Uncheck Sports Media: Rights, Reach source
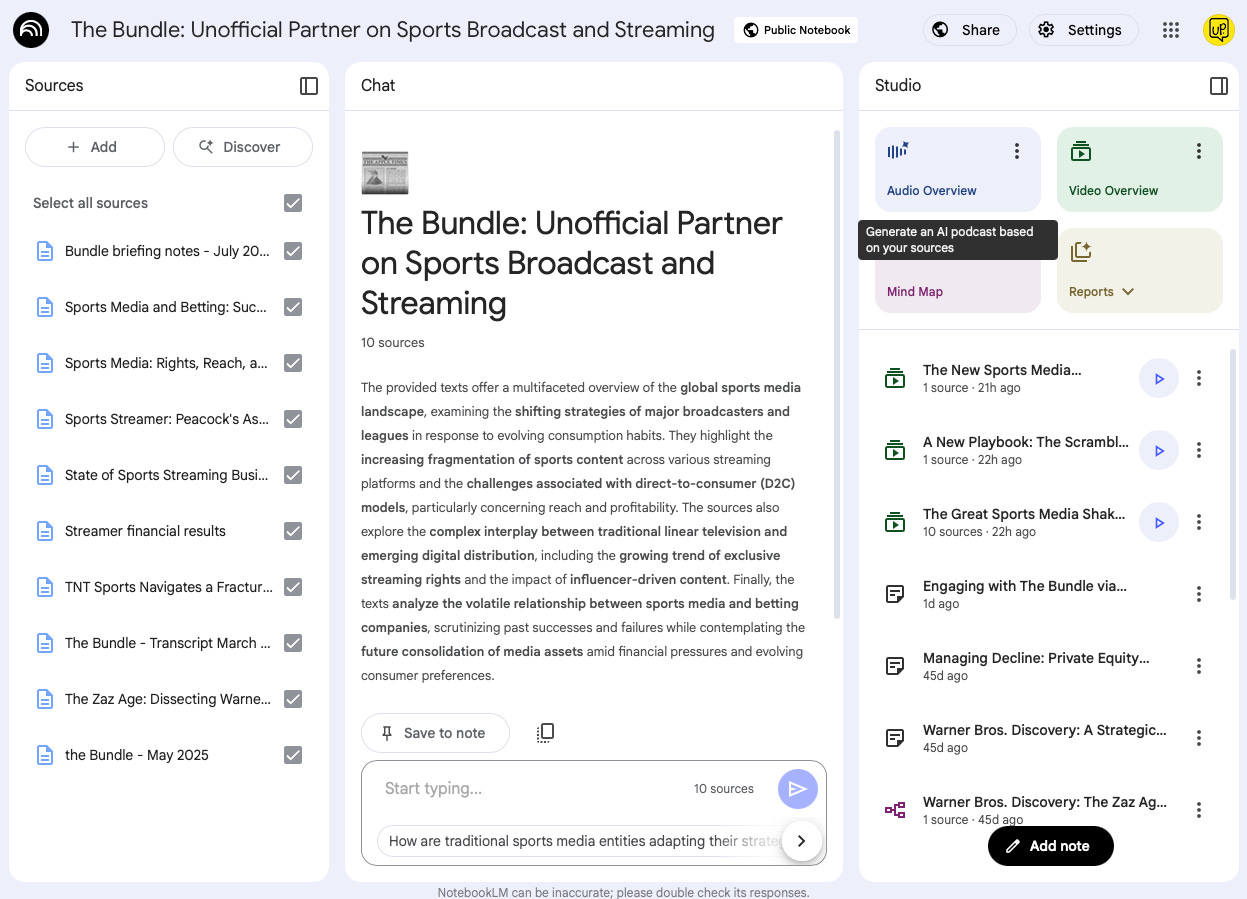1247x899 pixels. tap(293, 363)
